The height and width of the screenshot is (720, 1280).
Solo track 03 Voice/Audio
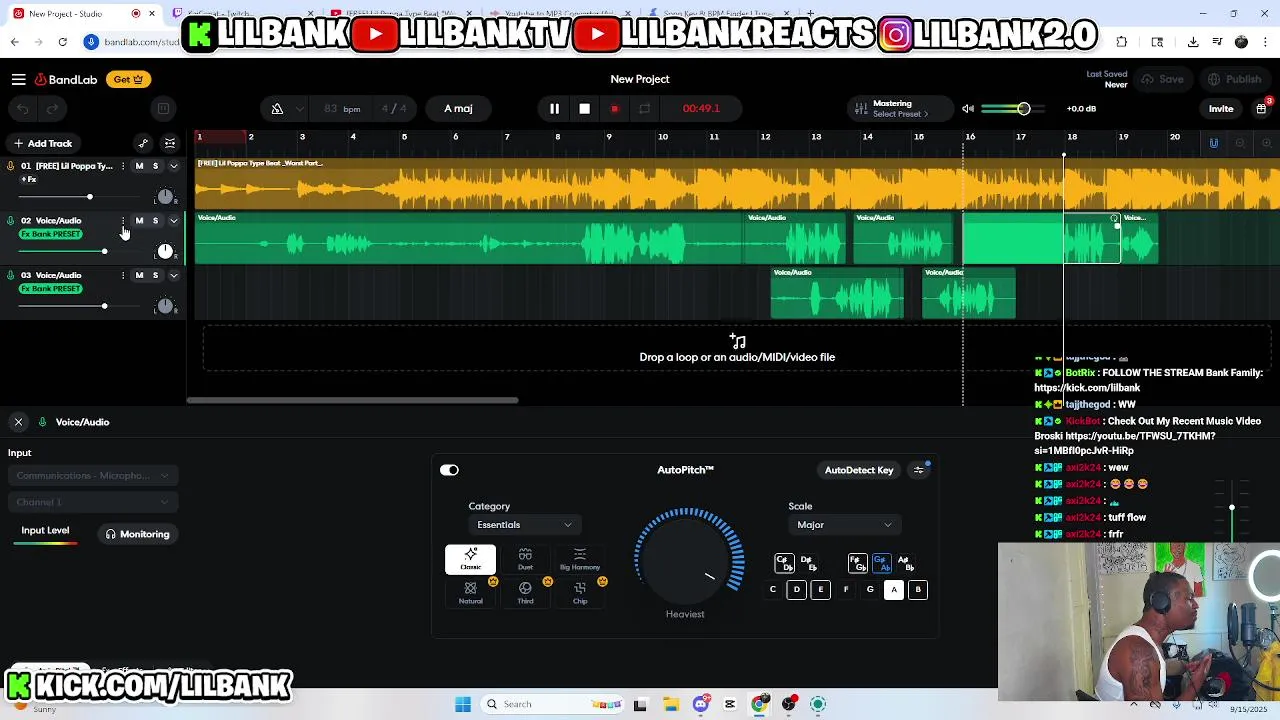[155, 275]
